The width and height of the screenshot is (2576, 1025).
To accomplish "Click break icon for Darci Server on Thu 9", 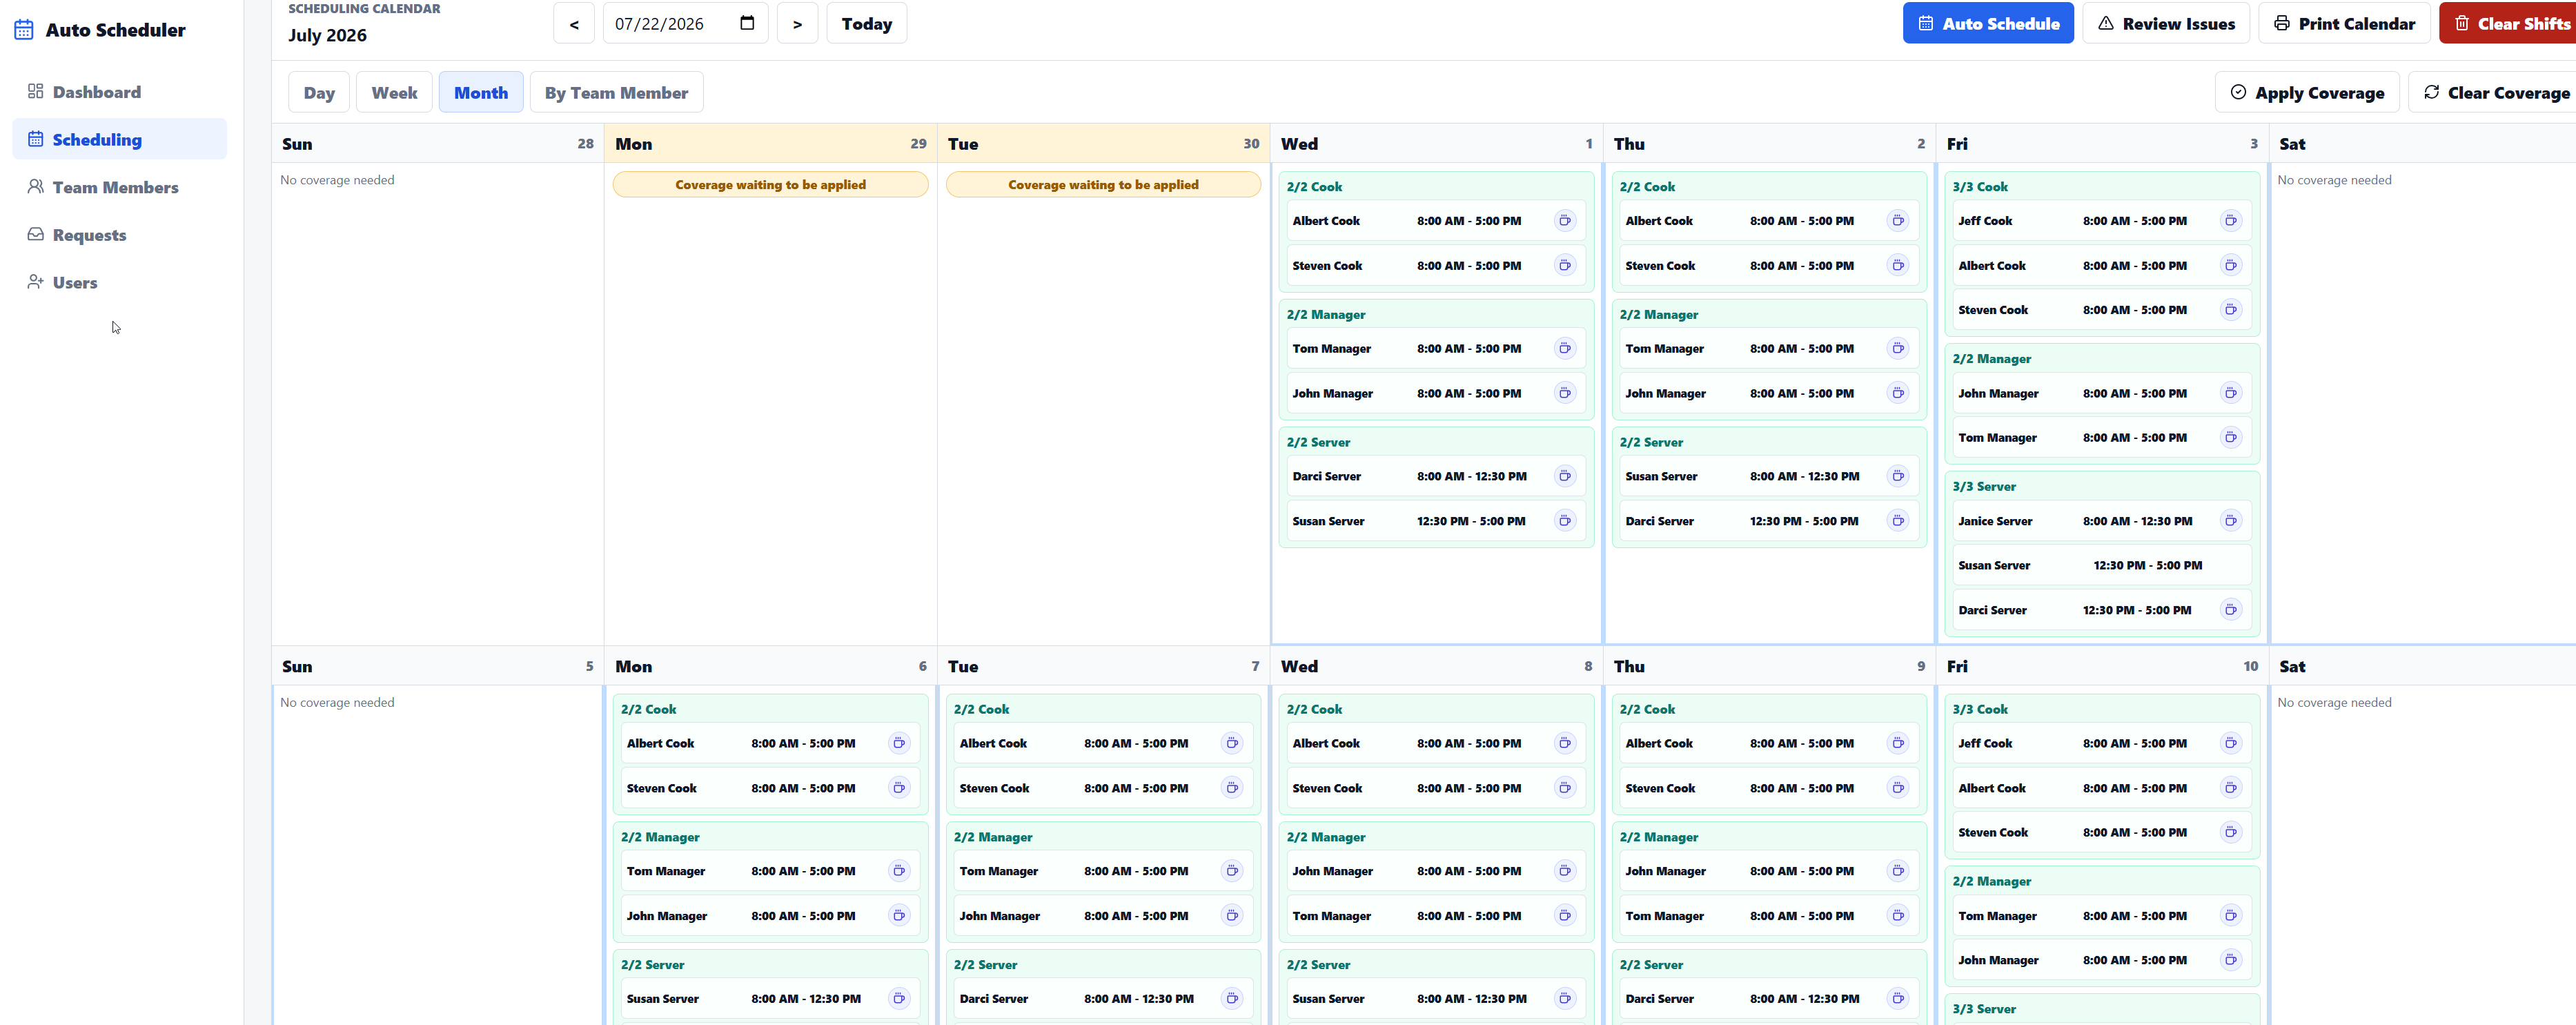I will coord(1897,999).
